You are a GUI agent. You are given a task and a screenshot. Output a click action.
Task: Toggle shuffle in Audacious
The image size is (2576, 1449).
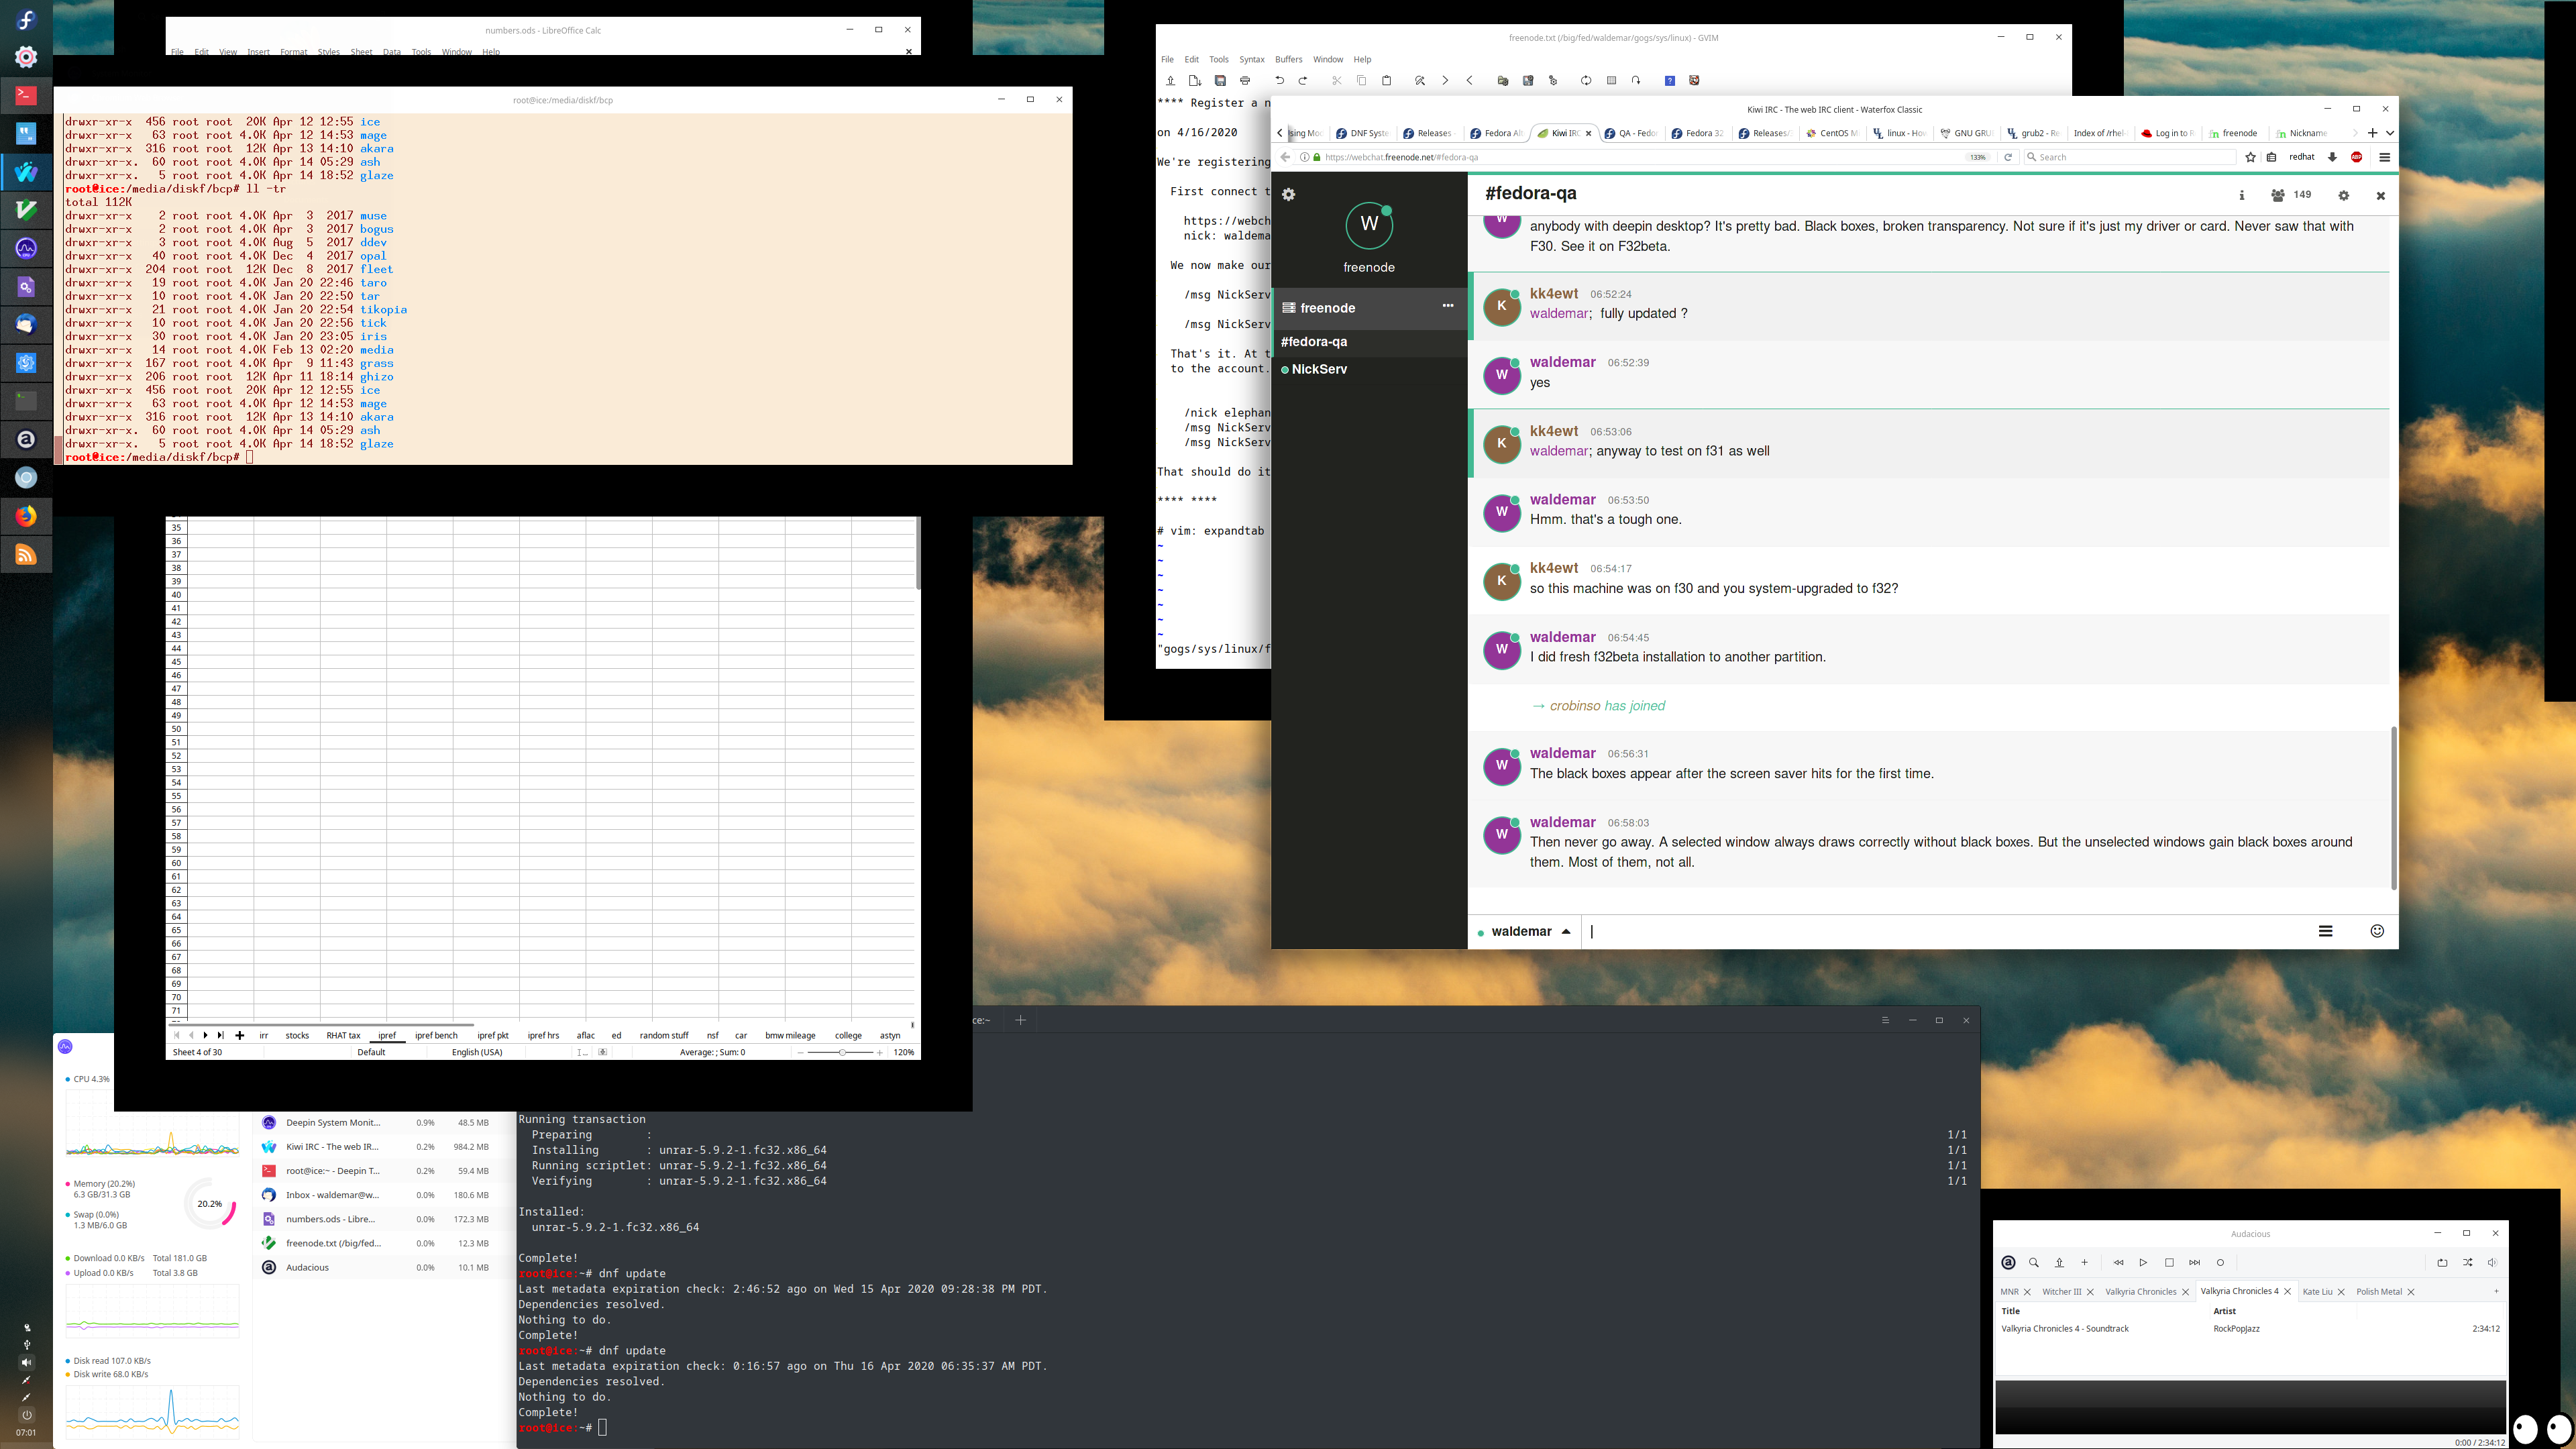pyautogui.click(x=2467, y=1262)
